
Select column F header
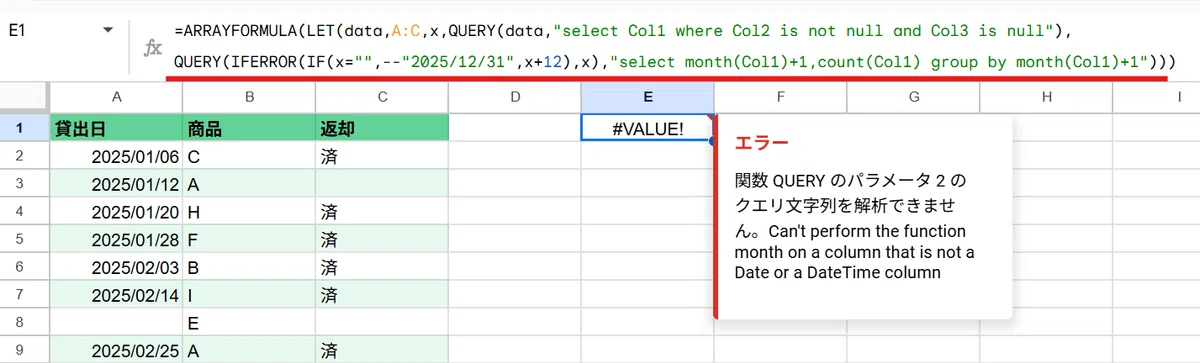(781, 97)
